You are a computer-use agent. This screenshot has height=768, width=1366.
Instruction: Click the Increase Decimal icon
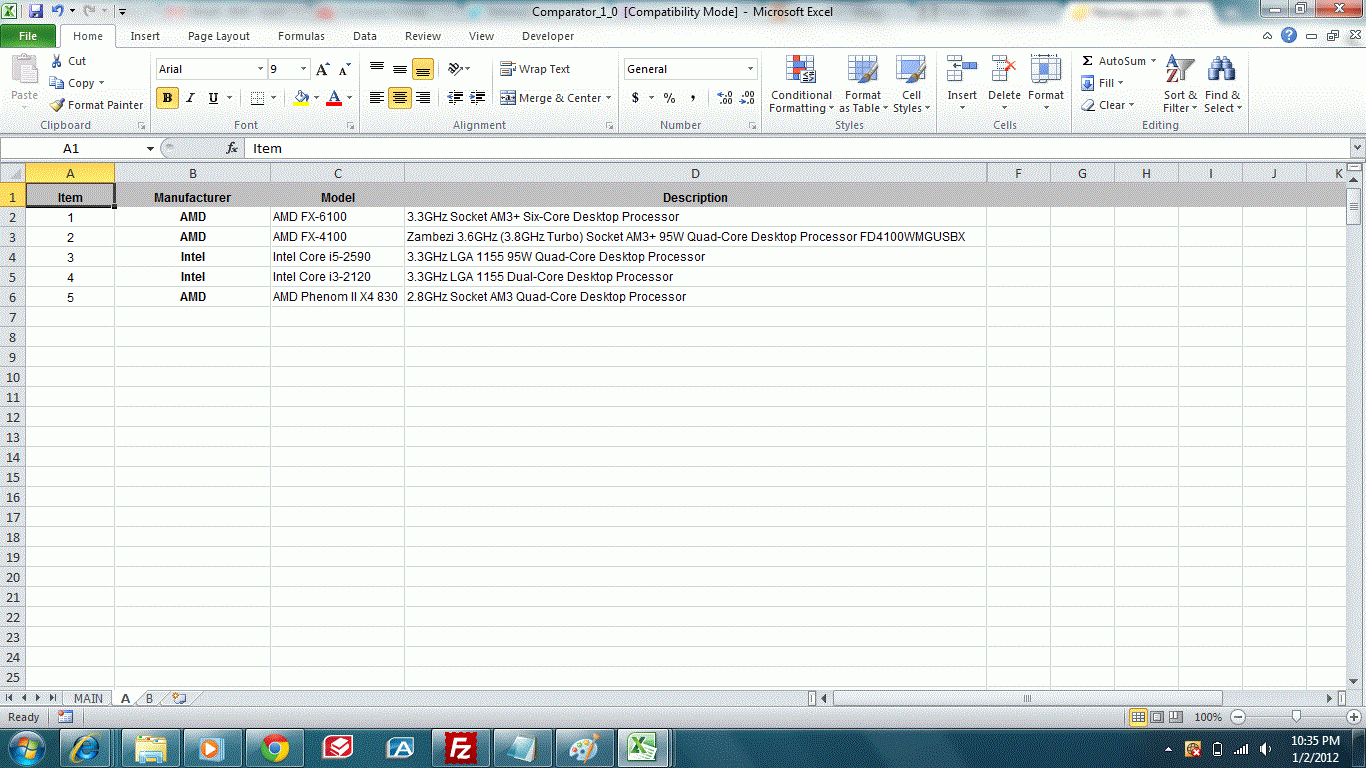tap(726, 98)
